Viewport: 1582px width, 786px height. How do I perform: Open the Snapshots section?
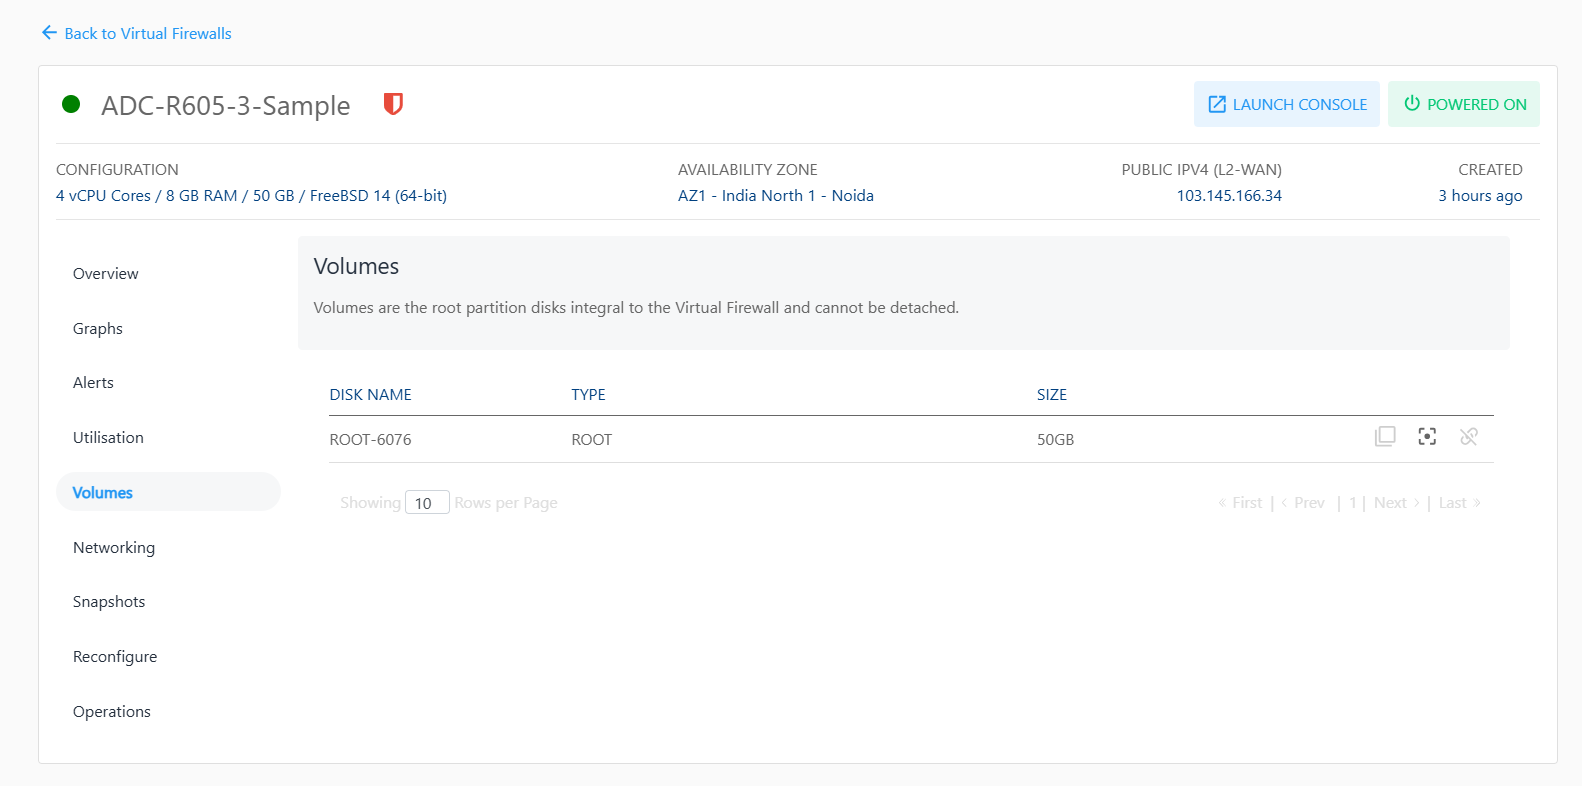(x=109, y=602)
